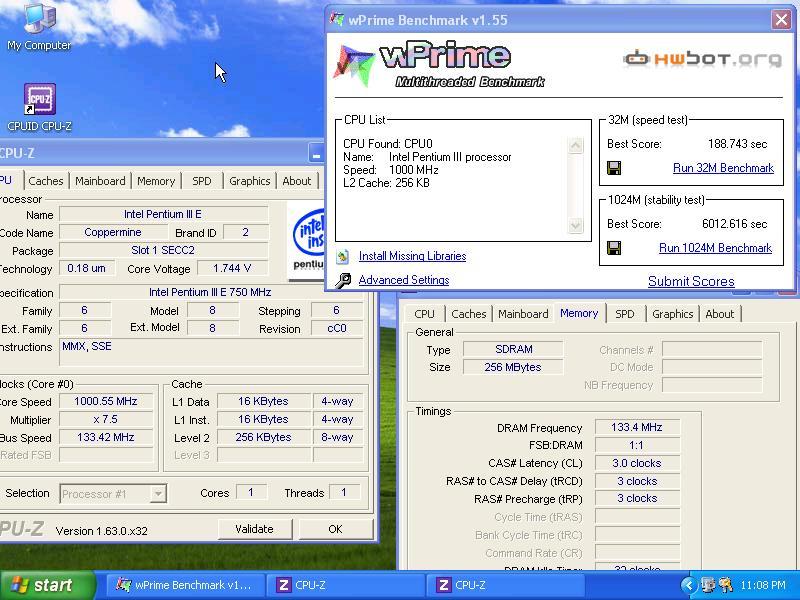Close the wPrime Benchmark window
The height and width of the screenshot is (600, 800).
781,20
